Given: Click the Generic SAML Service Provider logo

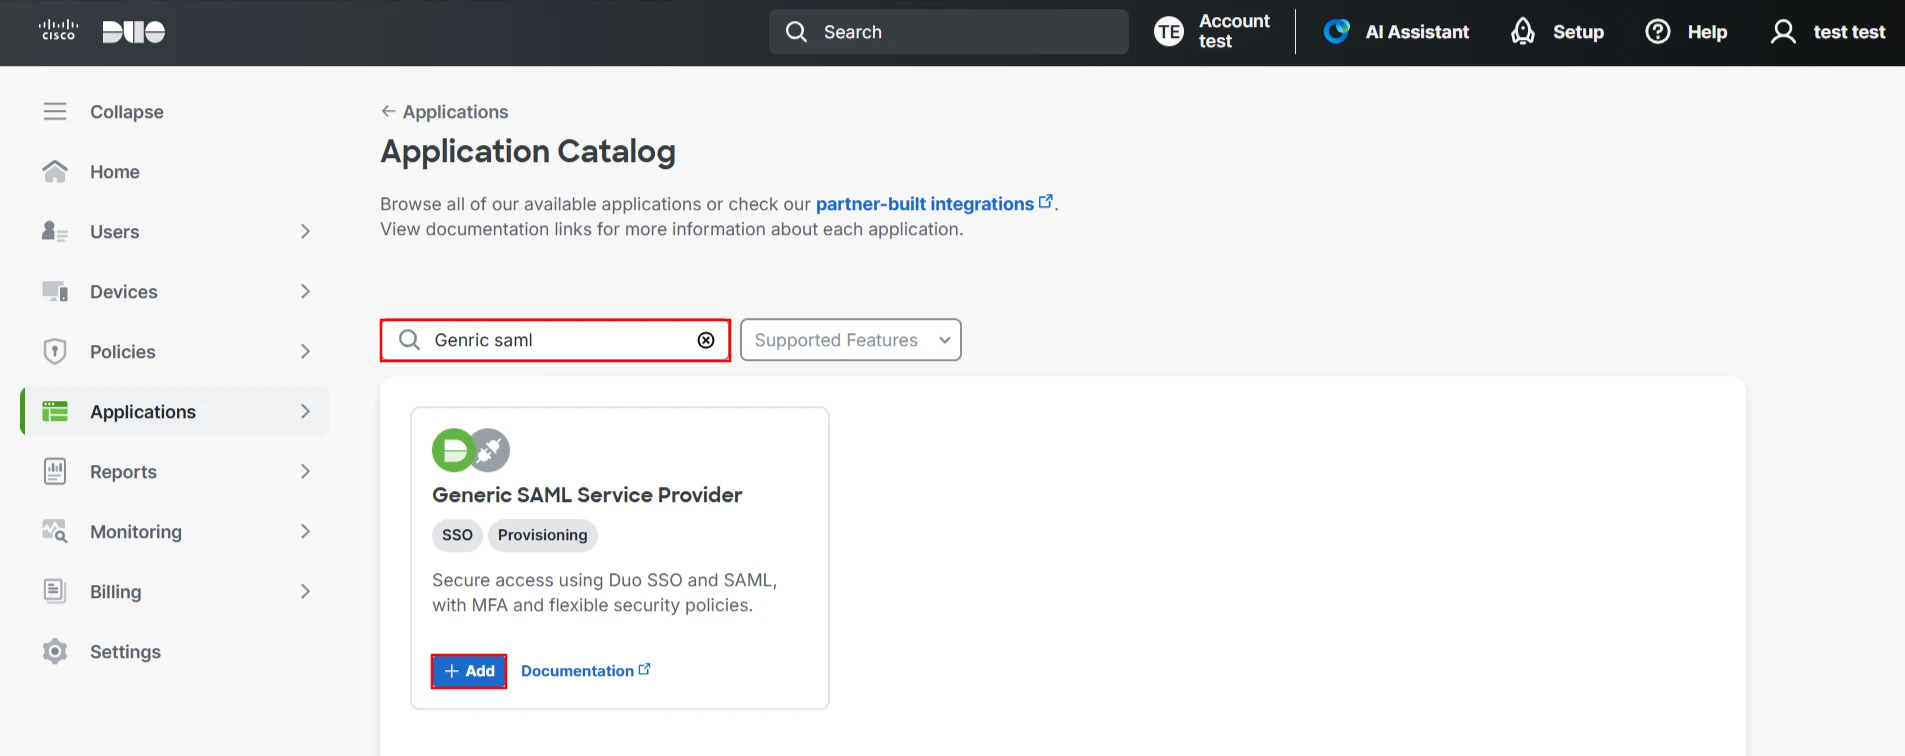Looking at the screenshot, I should click(471, 450).
